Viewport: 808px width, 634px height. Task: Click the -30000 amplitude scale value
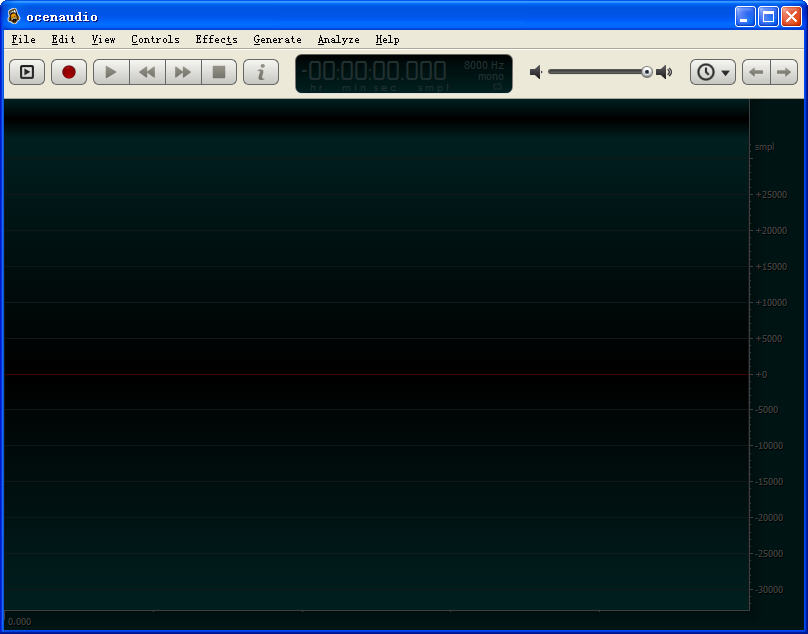(769, 589)
